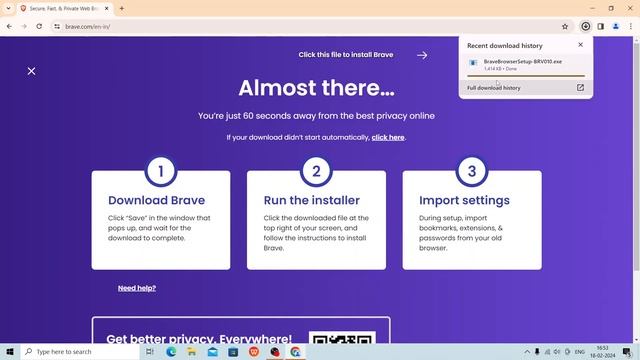Viewport: 640px width, 360px height.
Task: Toggle the downloads toolbar icon
Action: pyautogui.click(x=586, y=27)
